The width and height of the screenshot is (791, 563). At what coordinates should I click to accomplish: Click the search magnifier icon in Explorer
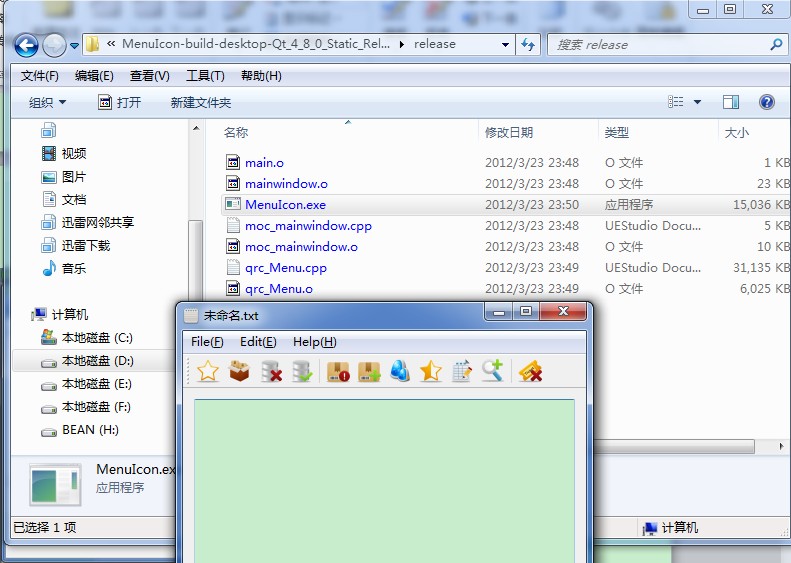(x=776, y=44)
